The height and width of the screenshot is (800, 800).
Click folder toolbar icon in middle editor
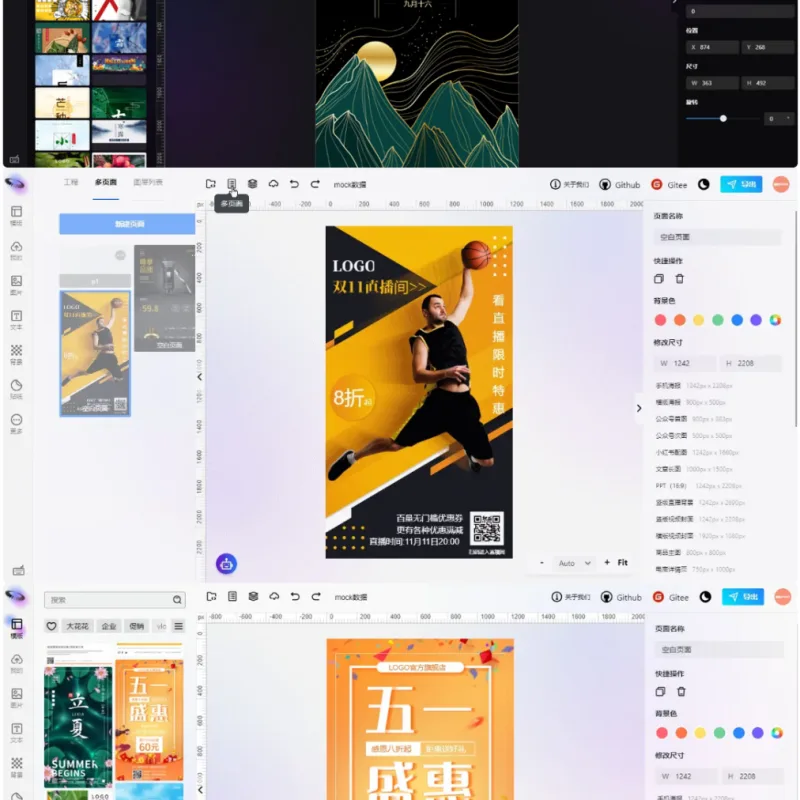point(211,184)
